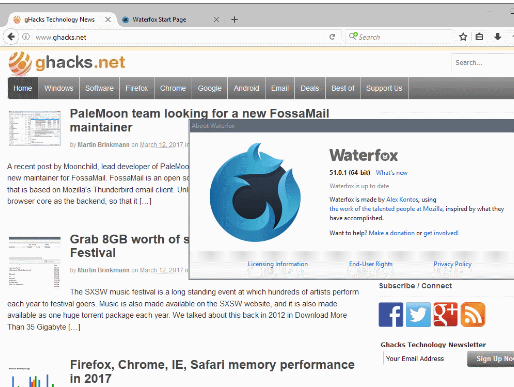Screen dimensions: 514x387
Task: Open the Grab 8GB worth Festival article
Action: pos(129,246)
